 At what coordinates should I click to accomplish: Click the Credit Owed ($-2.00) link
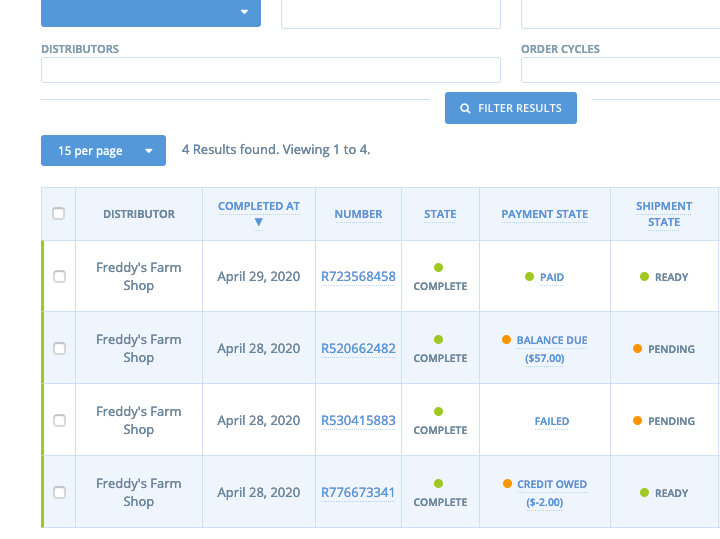pos(551,493)
